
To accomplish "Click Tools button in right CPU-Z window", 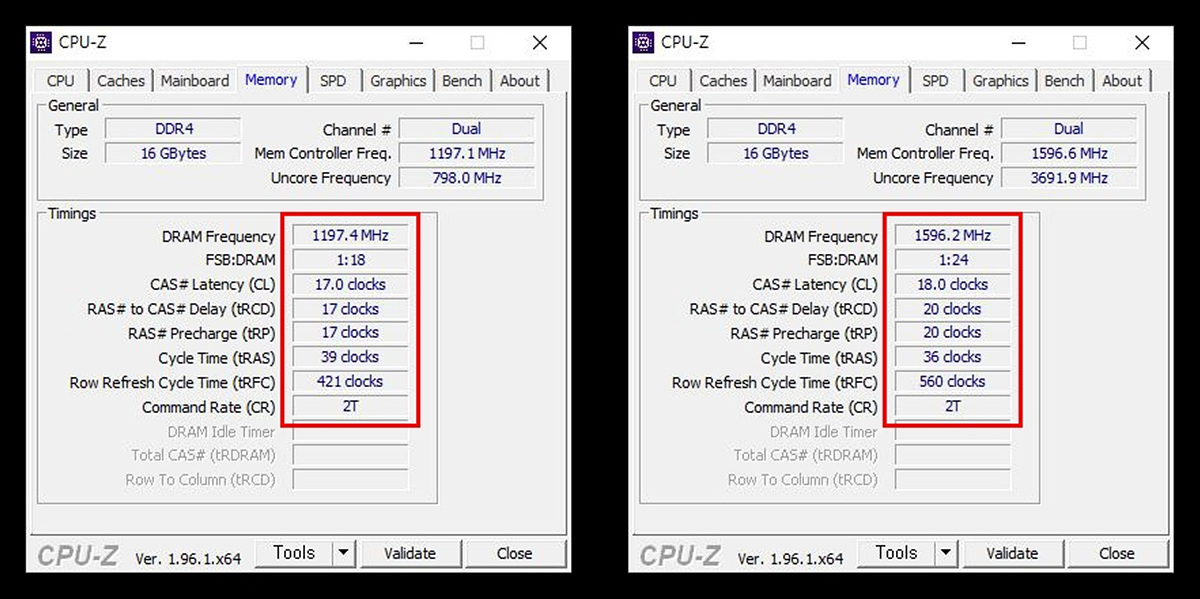I will (896, 553).
